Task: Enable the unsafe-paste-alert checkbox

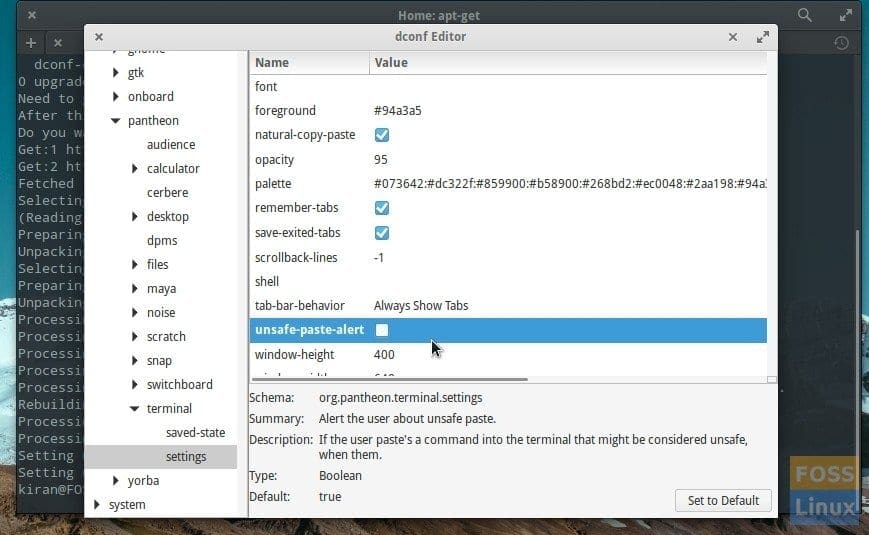Action: coord(382,330)
